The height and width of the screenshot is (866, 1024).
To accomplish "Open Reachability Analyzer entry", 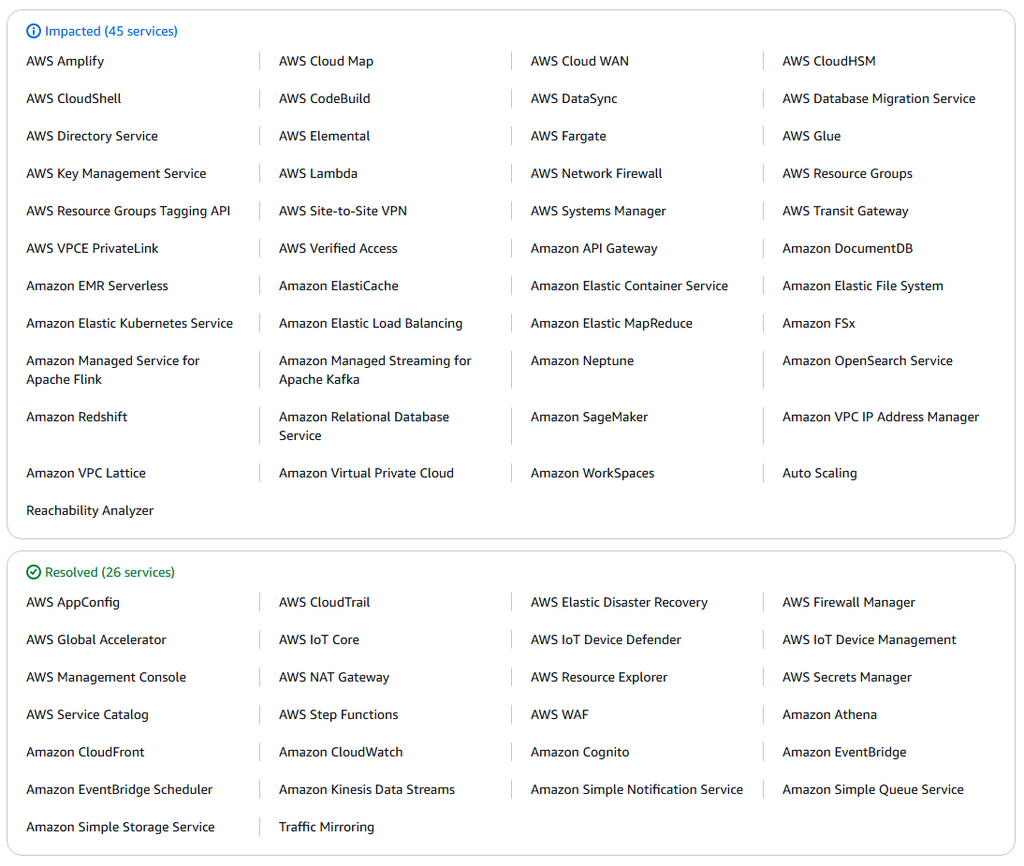I will (x=90, y=511).
